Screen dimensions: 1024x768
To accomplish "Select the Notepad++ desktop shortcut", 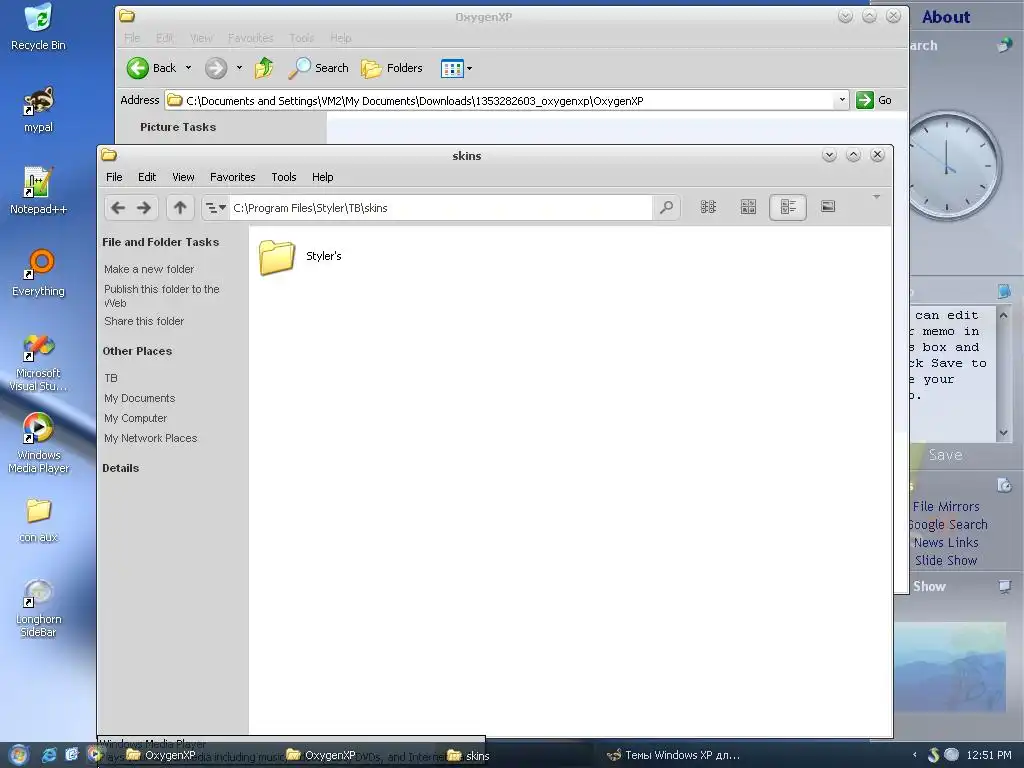I will (x=38, y=191).
